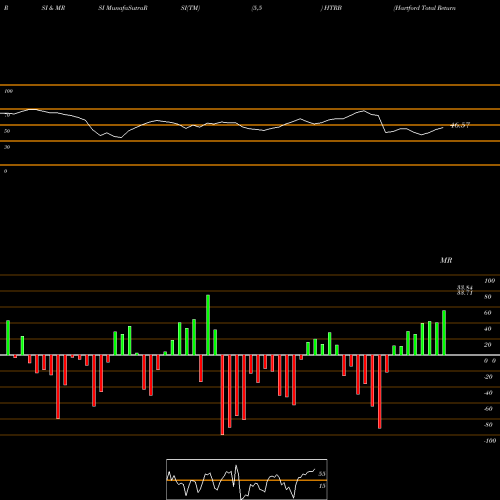Click the 'SI(TM)' header label
Image resolution: width=500 pixels, height=500 pixels.
pos(190,8)
